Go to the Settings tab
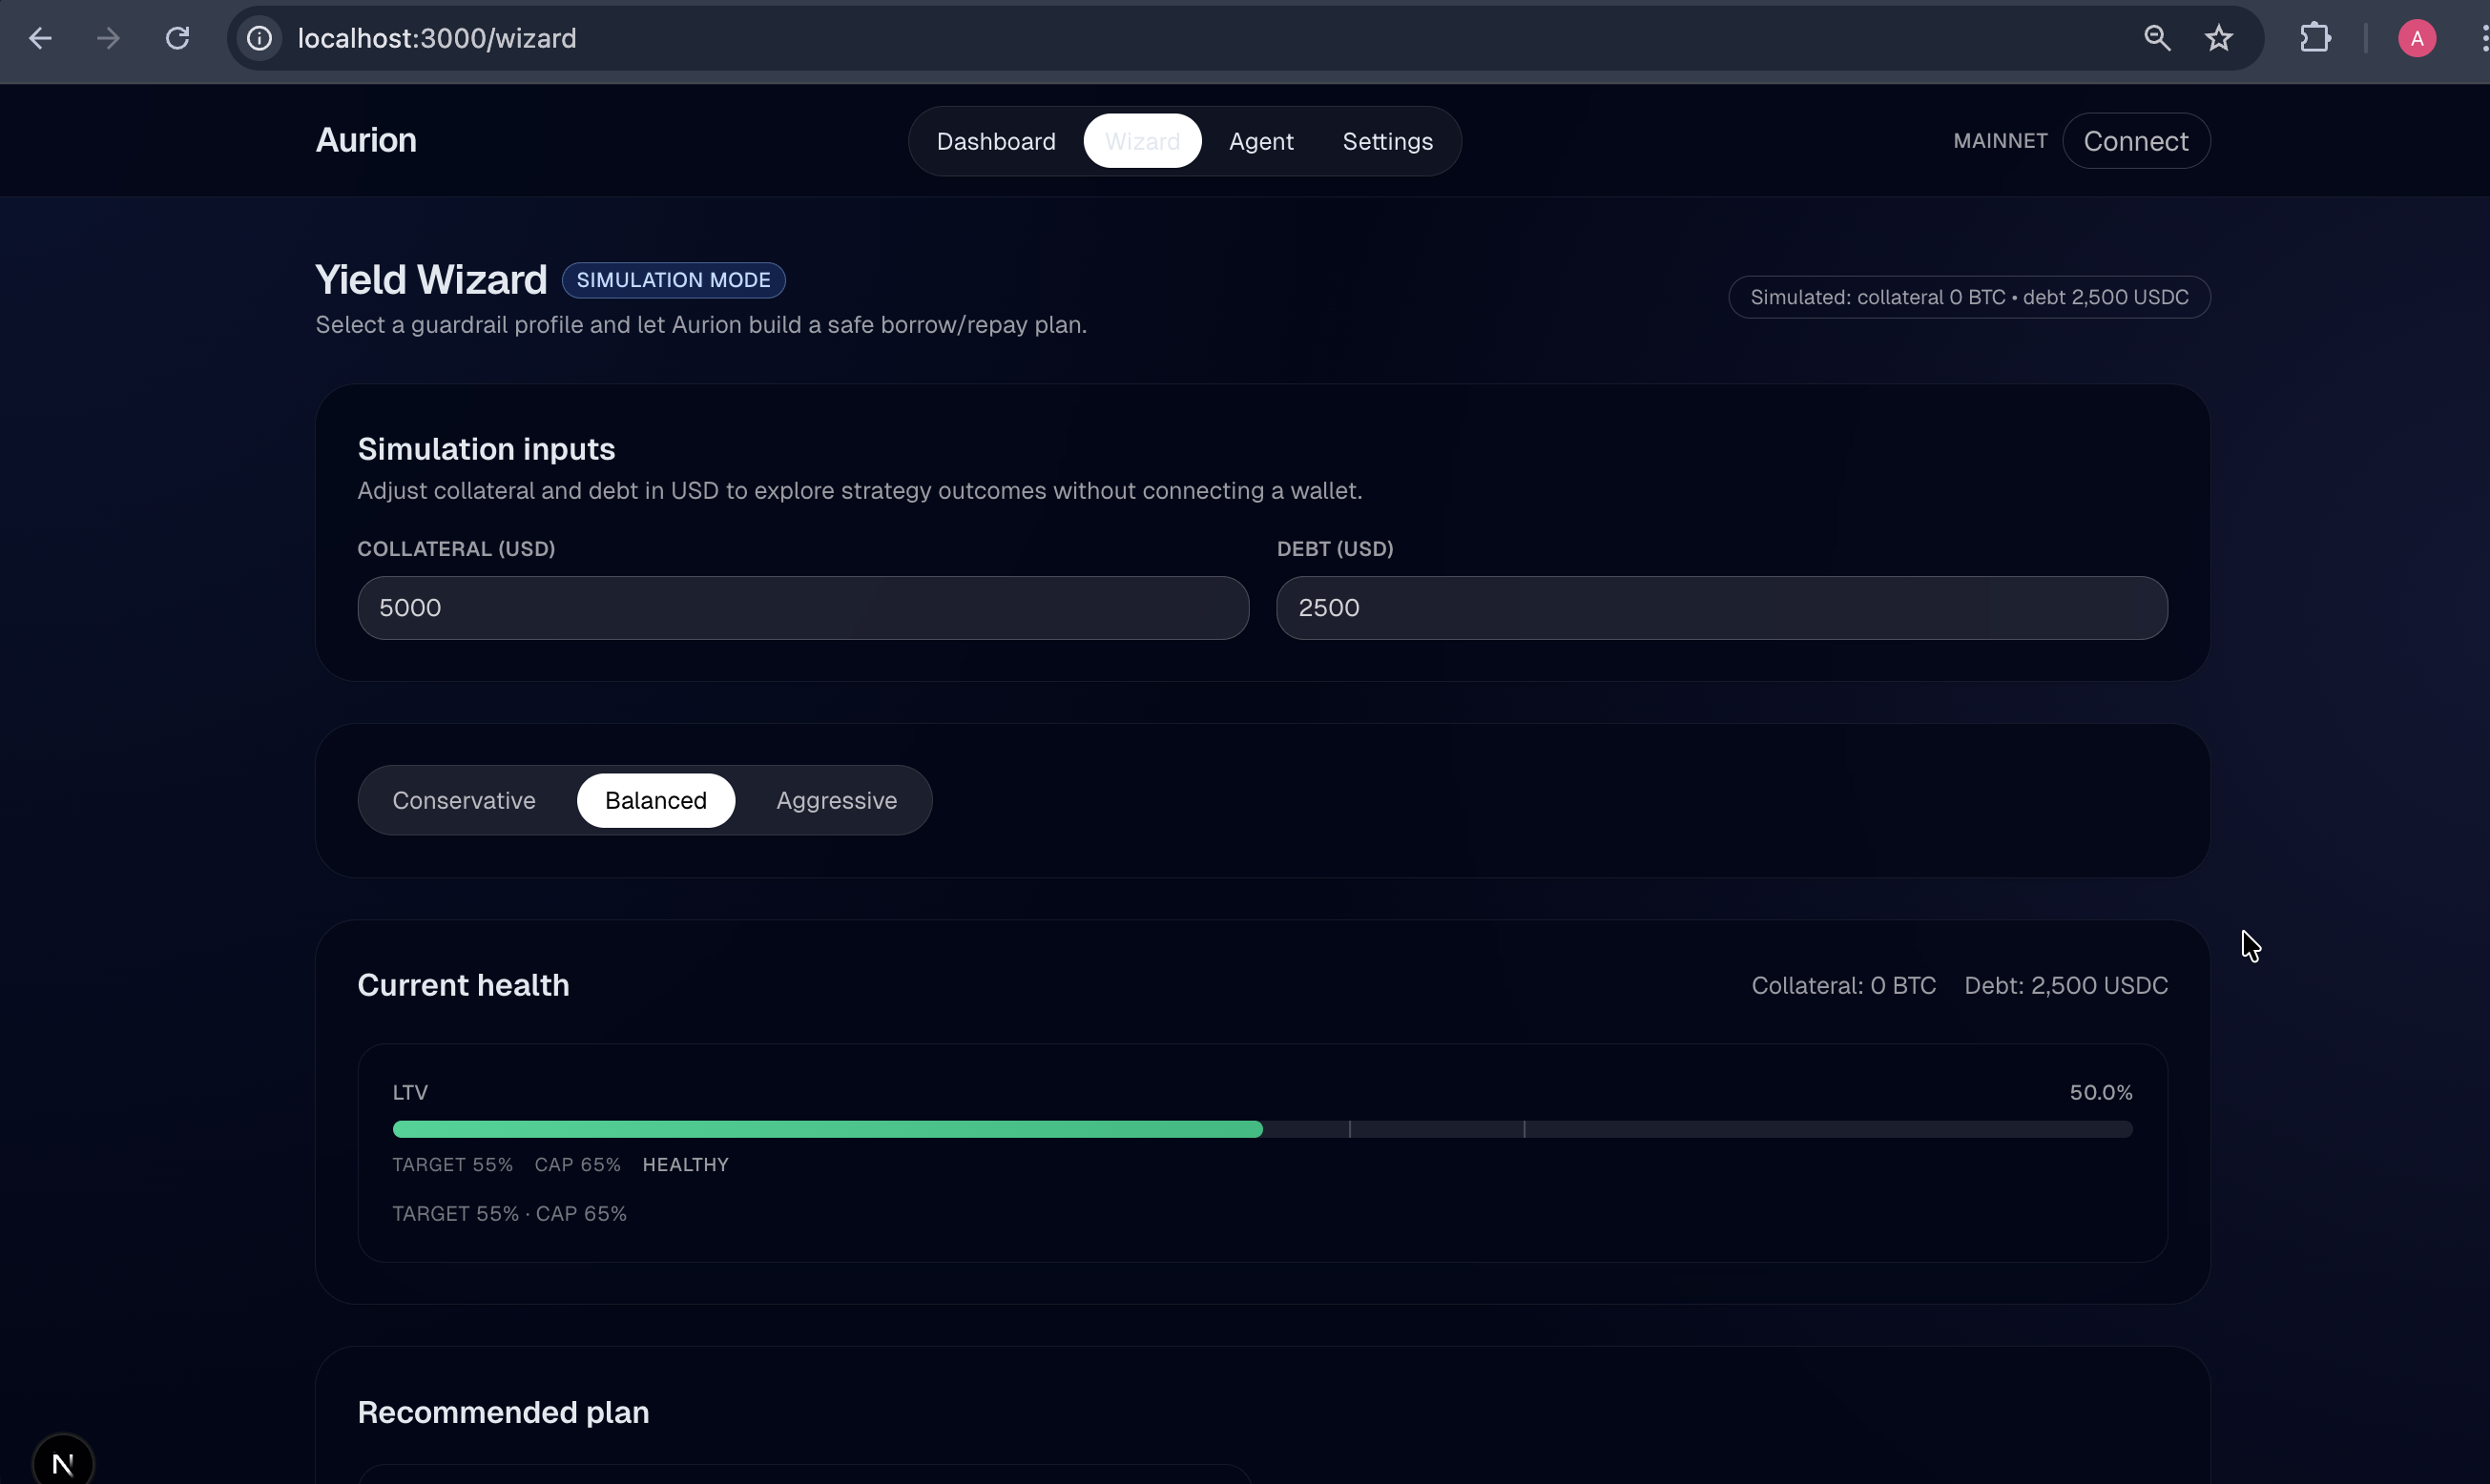 click(x=1387, y=141)
